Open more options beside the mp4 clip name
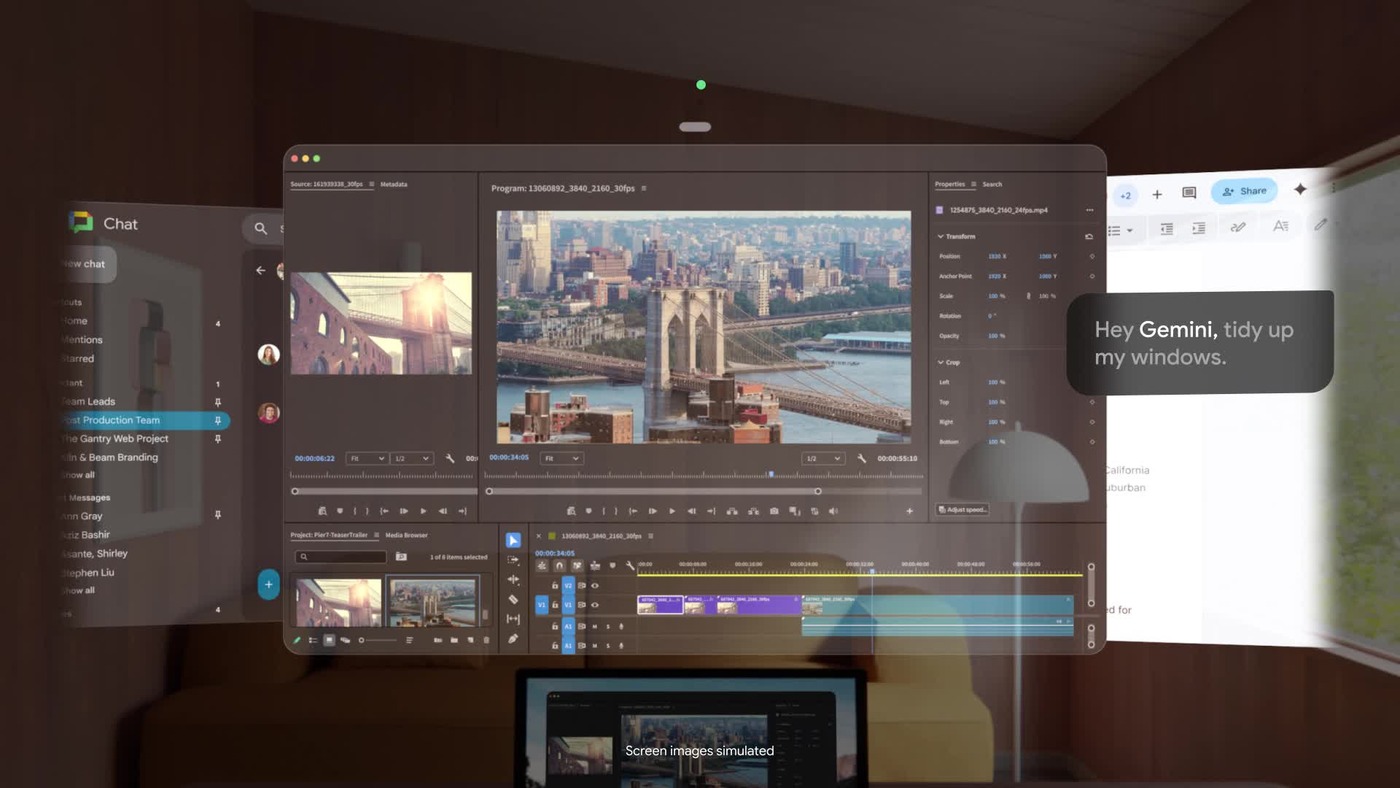This screenshot has height=788, width=1400. [1089, 210]
